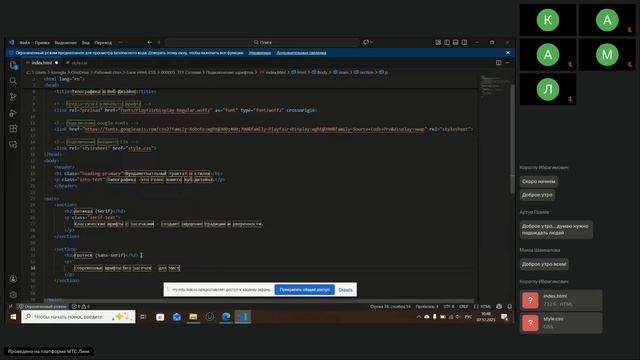The height and width of the screenshot is (360, 640).
Task: Open the Manage gear icon
Action: tap(13, 295)
